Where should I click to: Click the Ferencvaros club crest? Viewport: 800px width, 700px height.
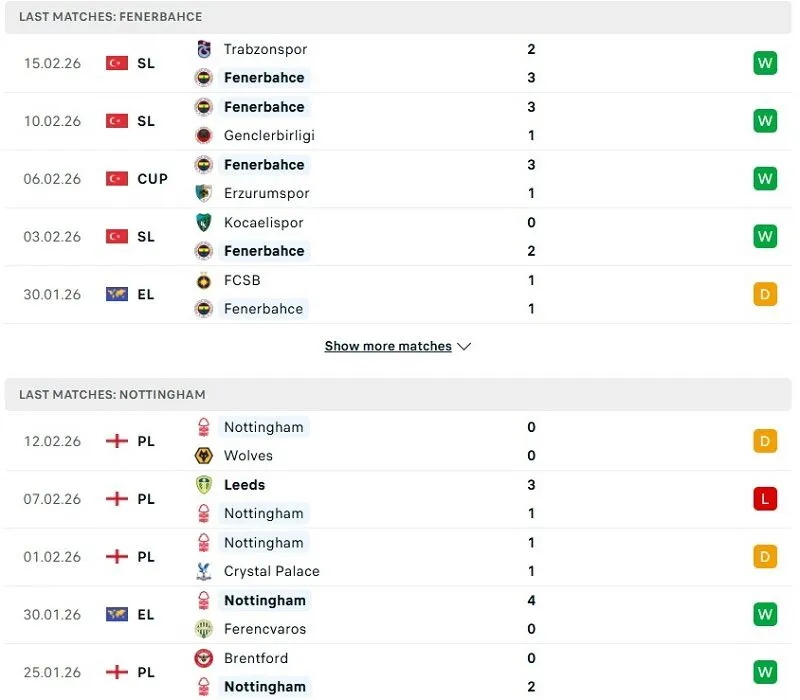(x=203, y=629)
